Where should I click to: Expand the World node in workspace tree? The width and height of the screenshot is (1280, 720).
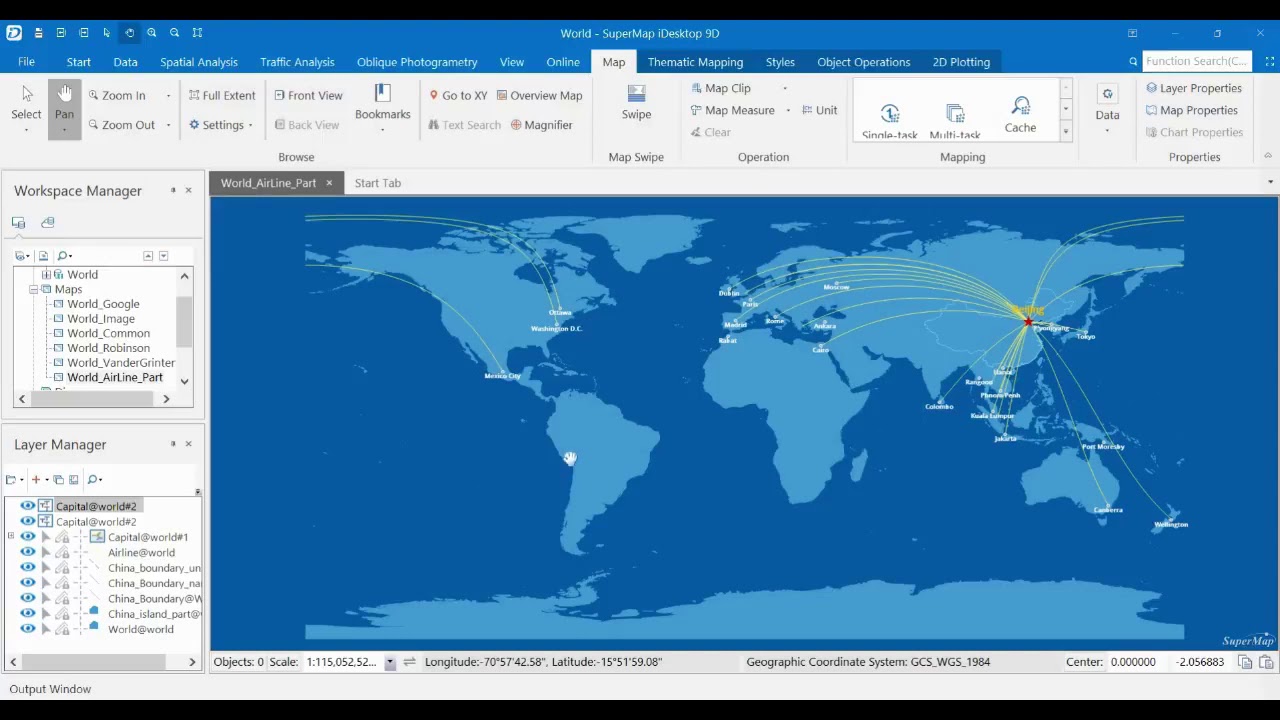click(x=45, y=274)
